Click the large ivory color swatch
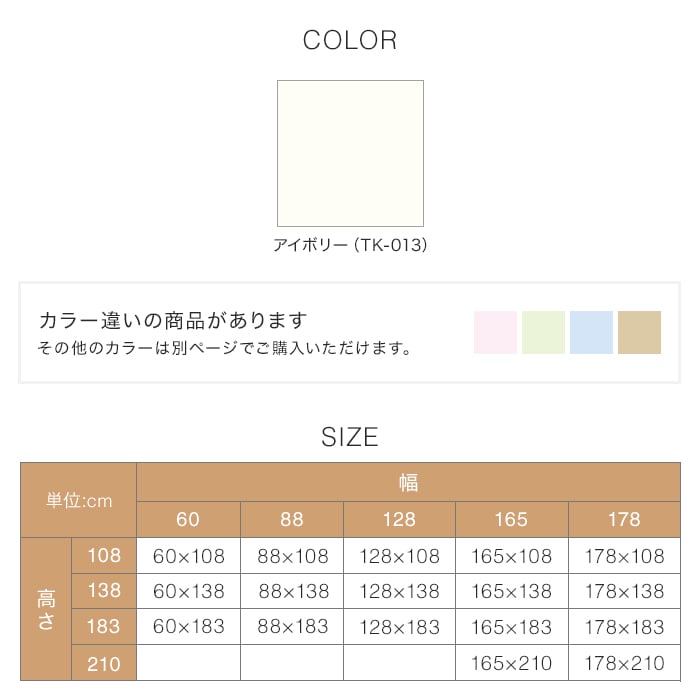Screen dimensions: 700x700 pos(350,153)
